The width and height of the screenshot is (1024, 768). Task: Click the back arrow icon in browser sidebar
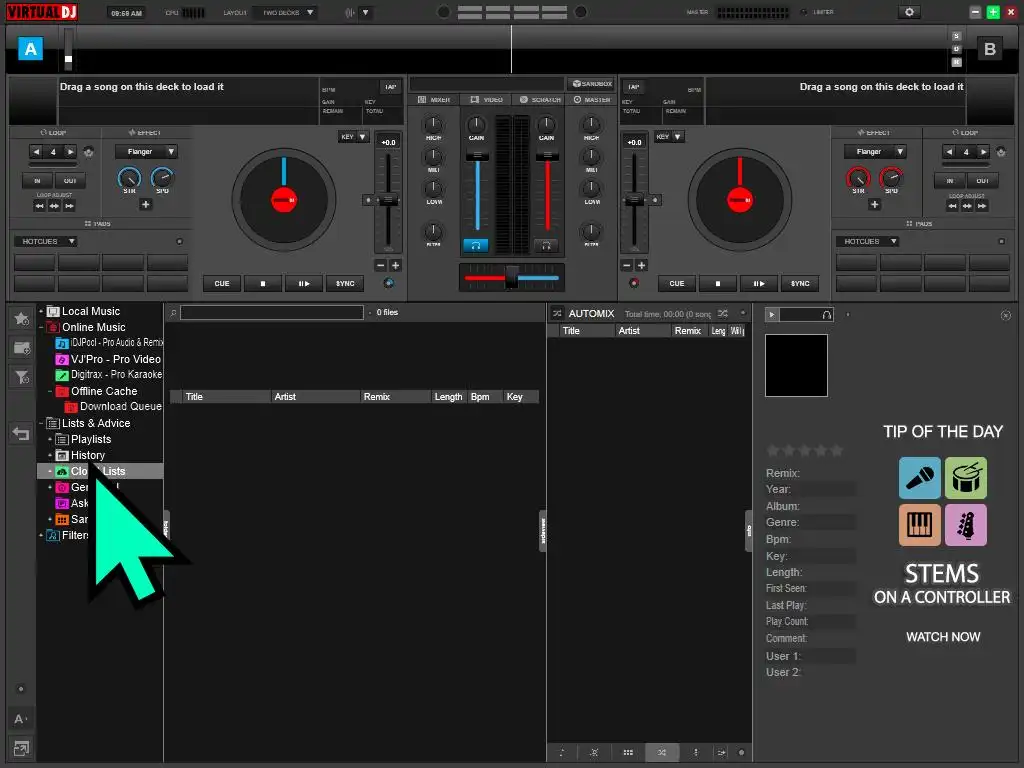[x=21, y=433]
